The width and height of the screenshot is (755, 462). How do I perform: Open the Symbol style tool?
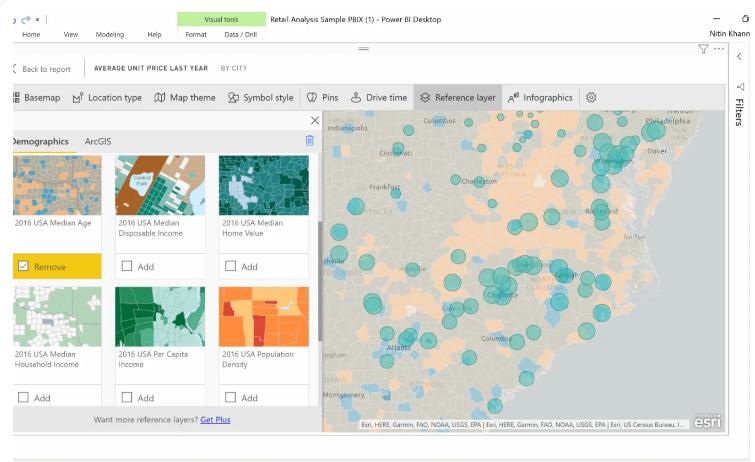[260, 98]
